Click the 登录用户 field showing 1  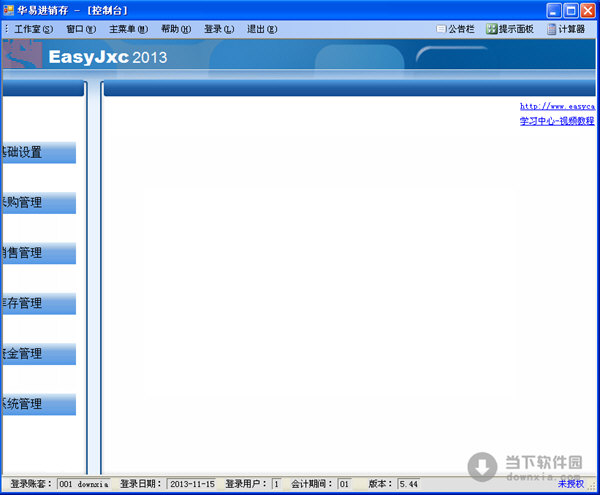[x=276, y=484]
